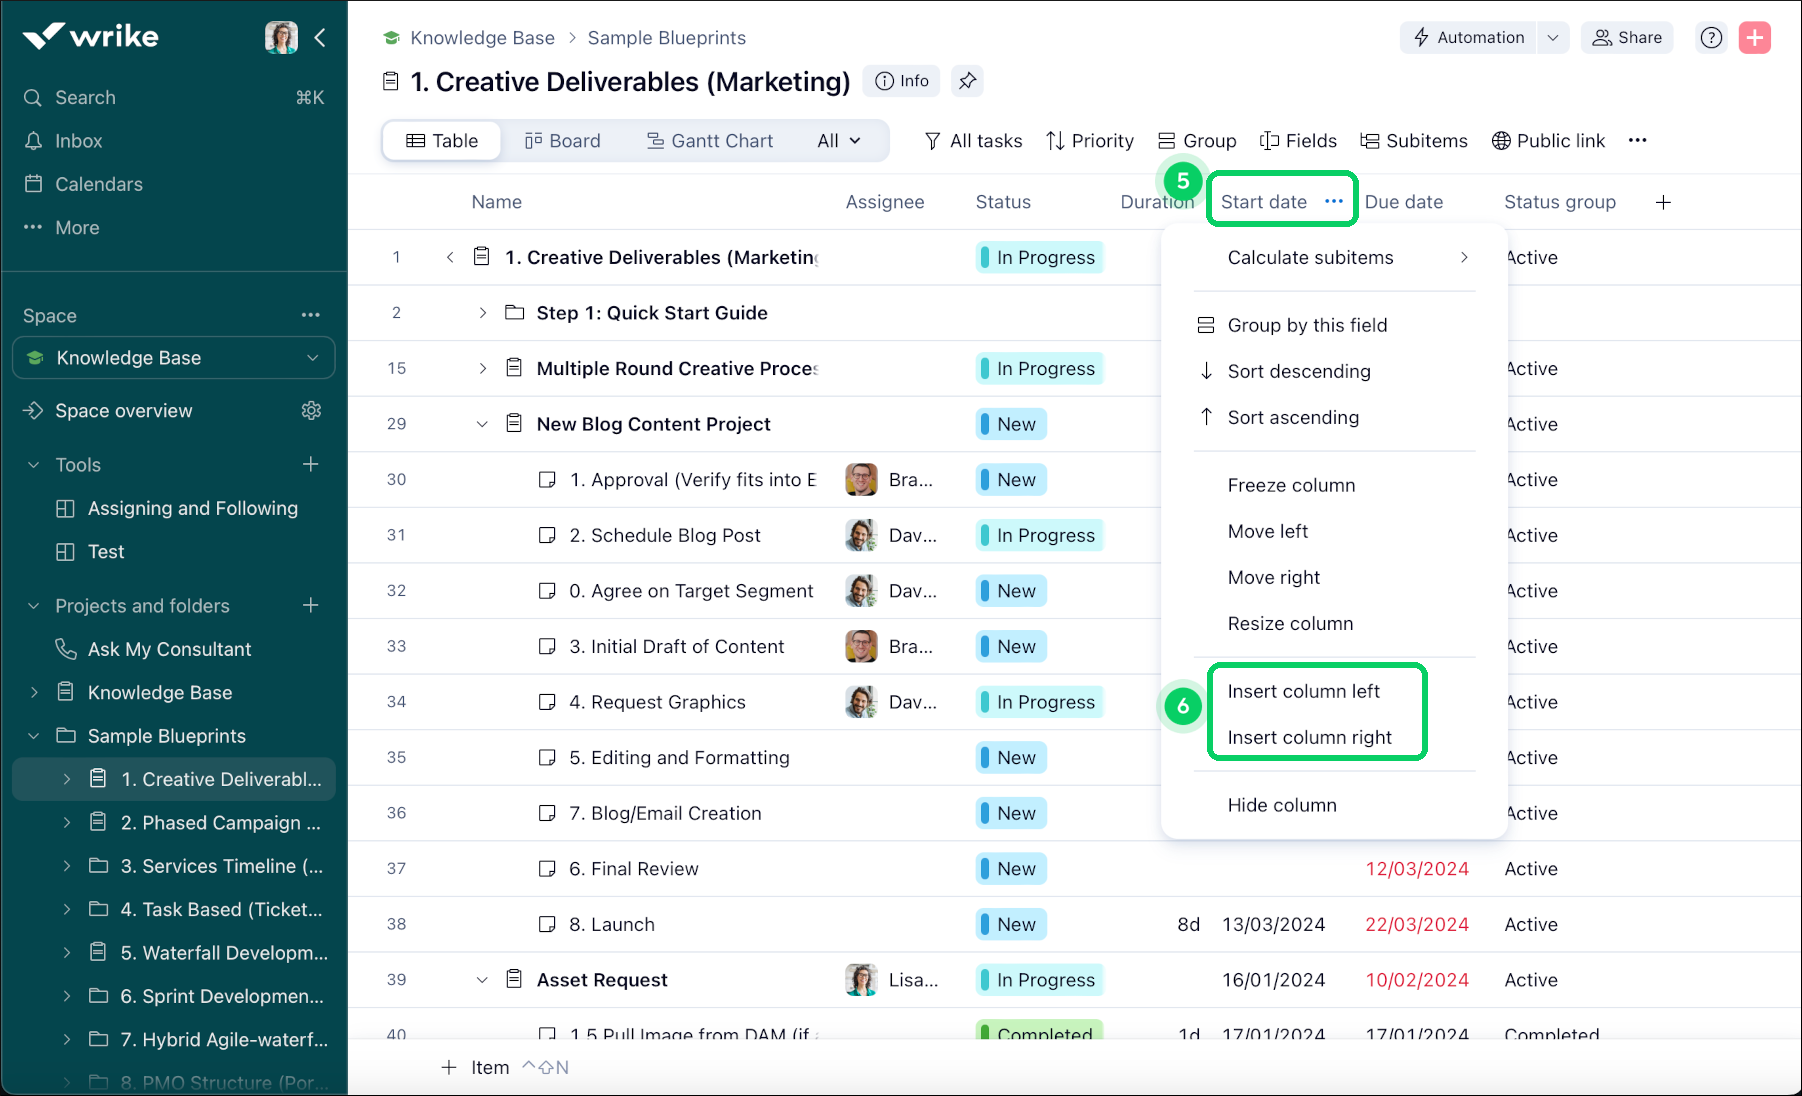1802x1096 pixels.
Task: Create a Public link
Action: click(1548, 140)
